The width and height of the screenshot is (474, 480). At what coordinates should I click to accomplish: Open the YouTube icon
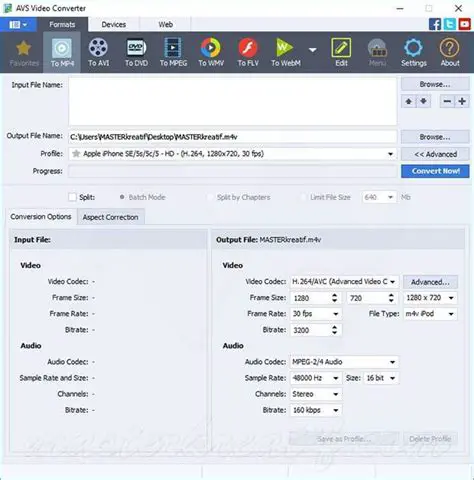click(x=464, y=24)
